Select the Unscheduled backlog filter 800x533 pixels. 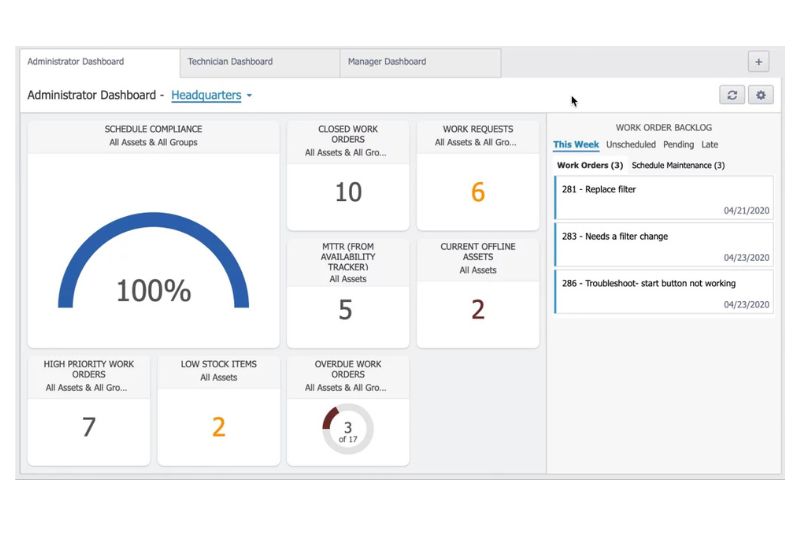click(x=631, y=144)
